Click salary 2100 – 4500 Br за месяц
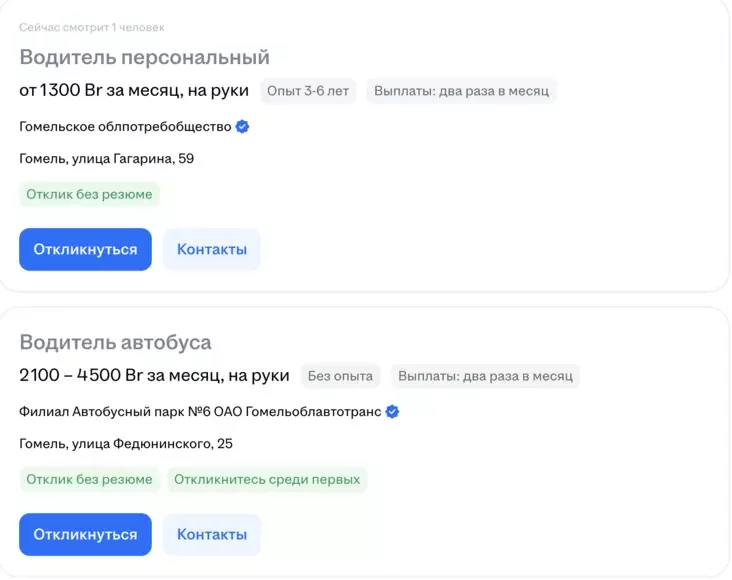The image size is (732, 580). point(154,376)
